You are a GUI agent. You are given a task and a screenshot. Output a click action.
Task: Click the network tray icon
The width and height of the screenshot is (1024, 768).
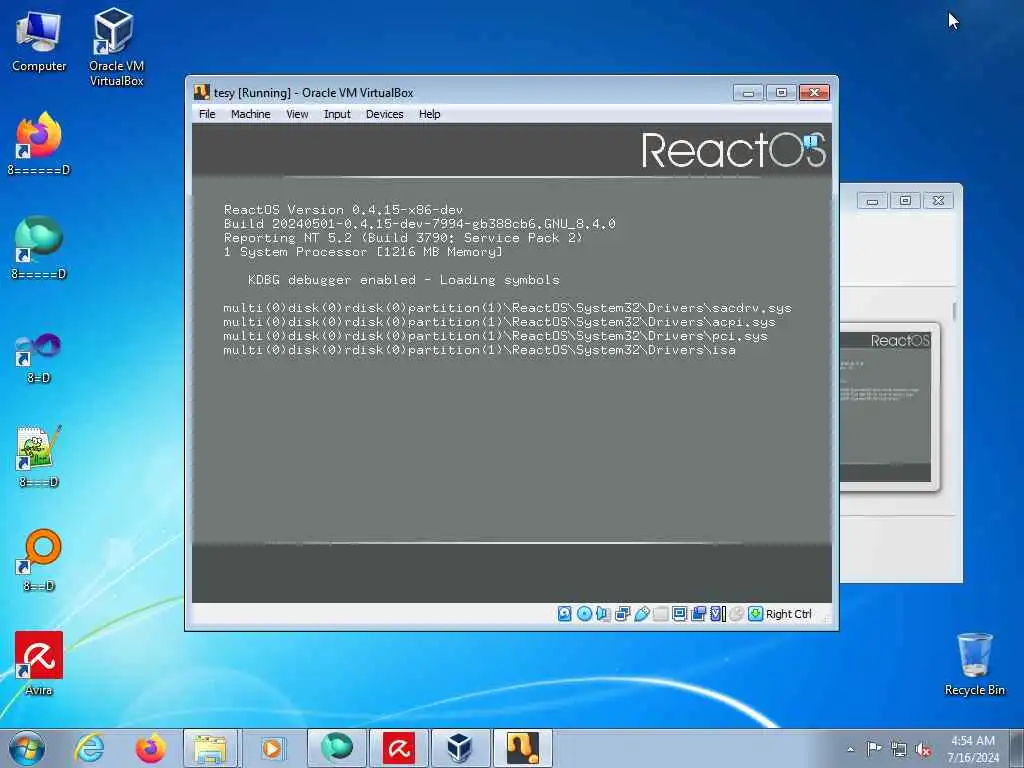pos(899,749)
